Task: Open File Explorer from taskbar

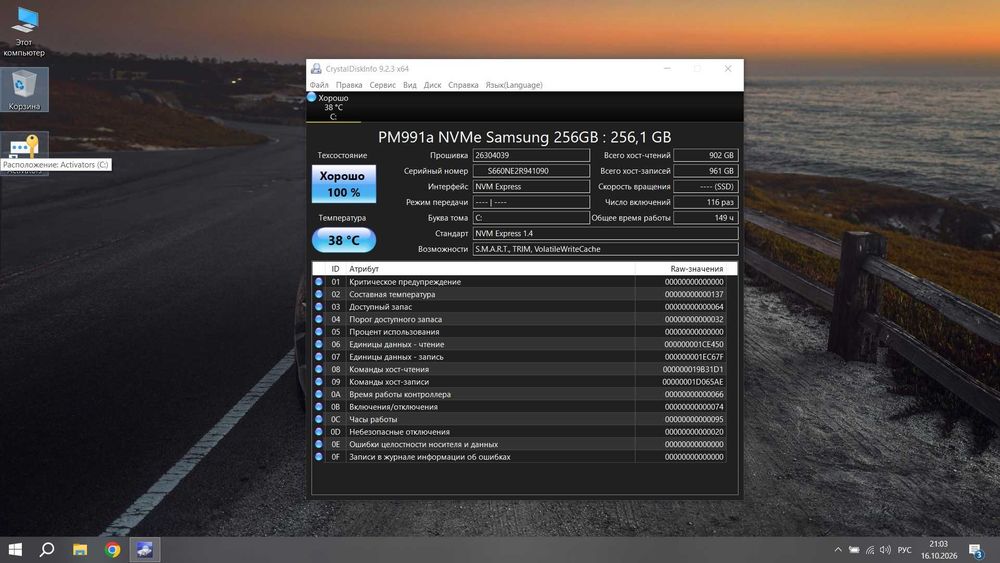Action: [80, 550]
